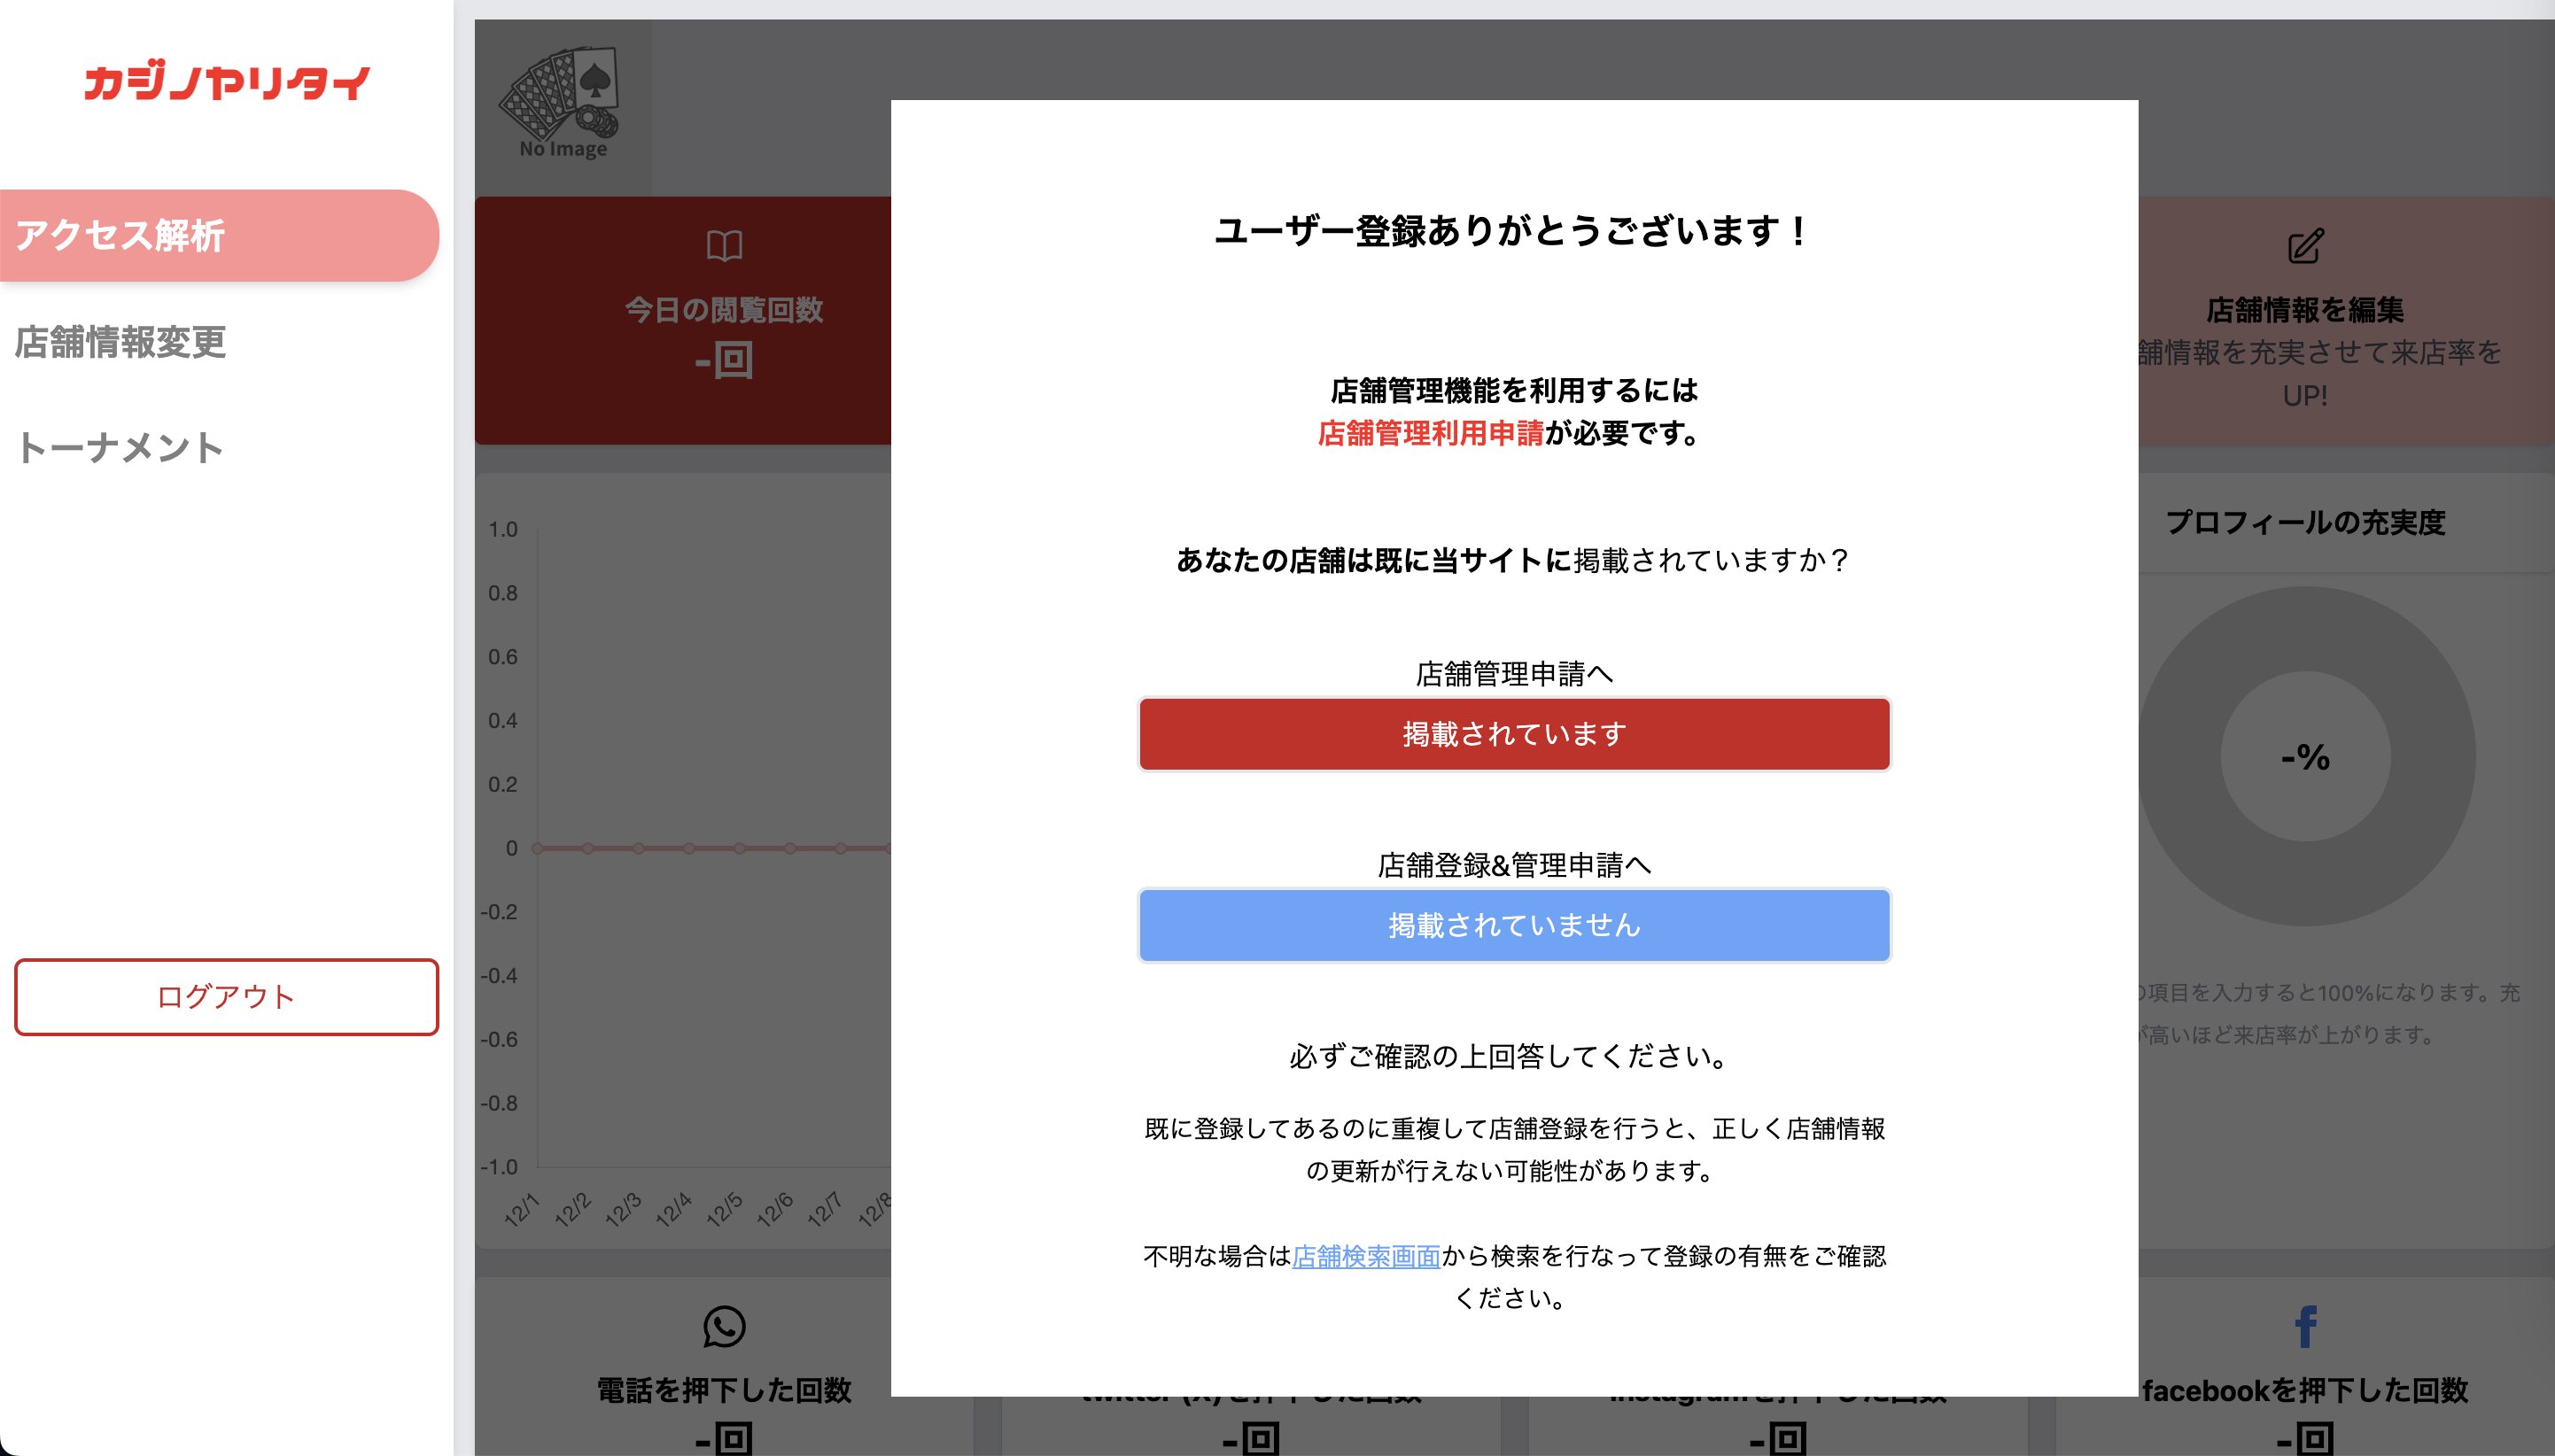Click the 12/4 chart axis label
Viewport: 2555px width, 1456px height.
coord(673,1209)
